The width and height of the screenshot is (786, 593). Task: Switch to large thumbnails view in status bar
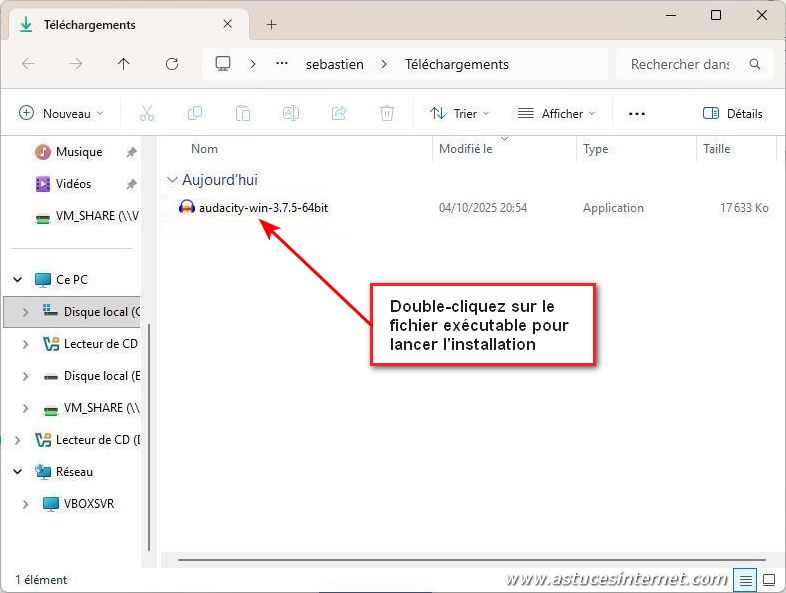click(x=769, y=579)
